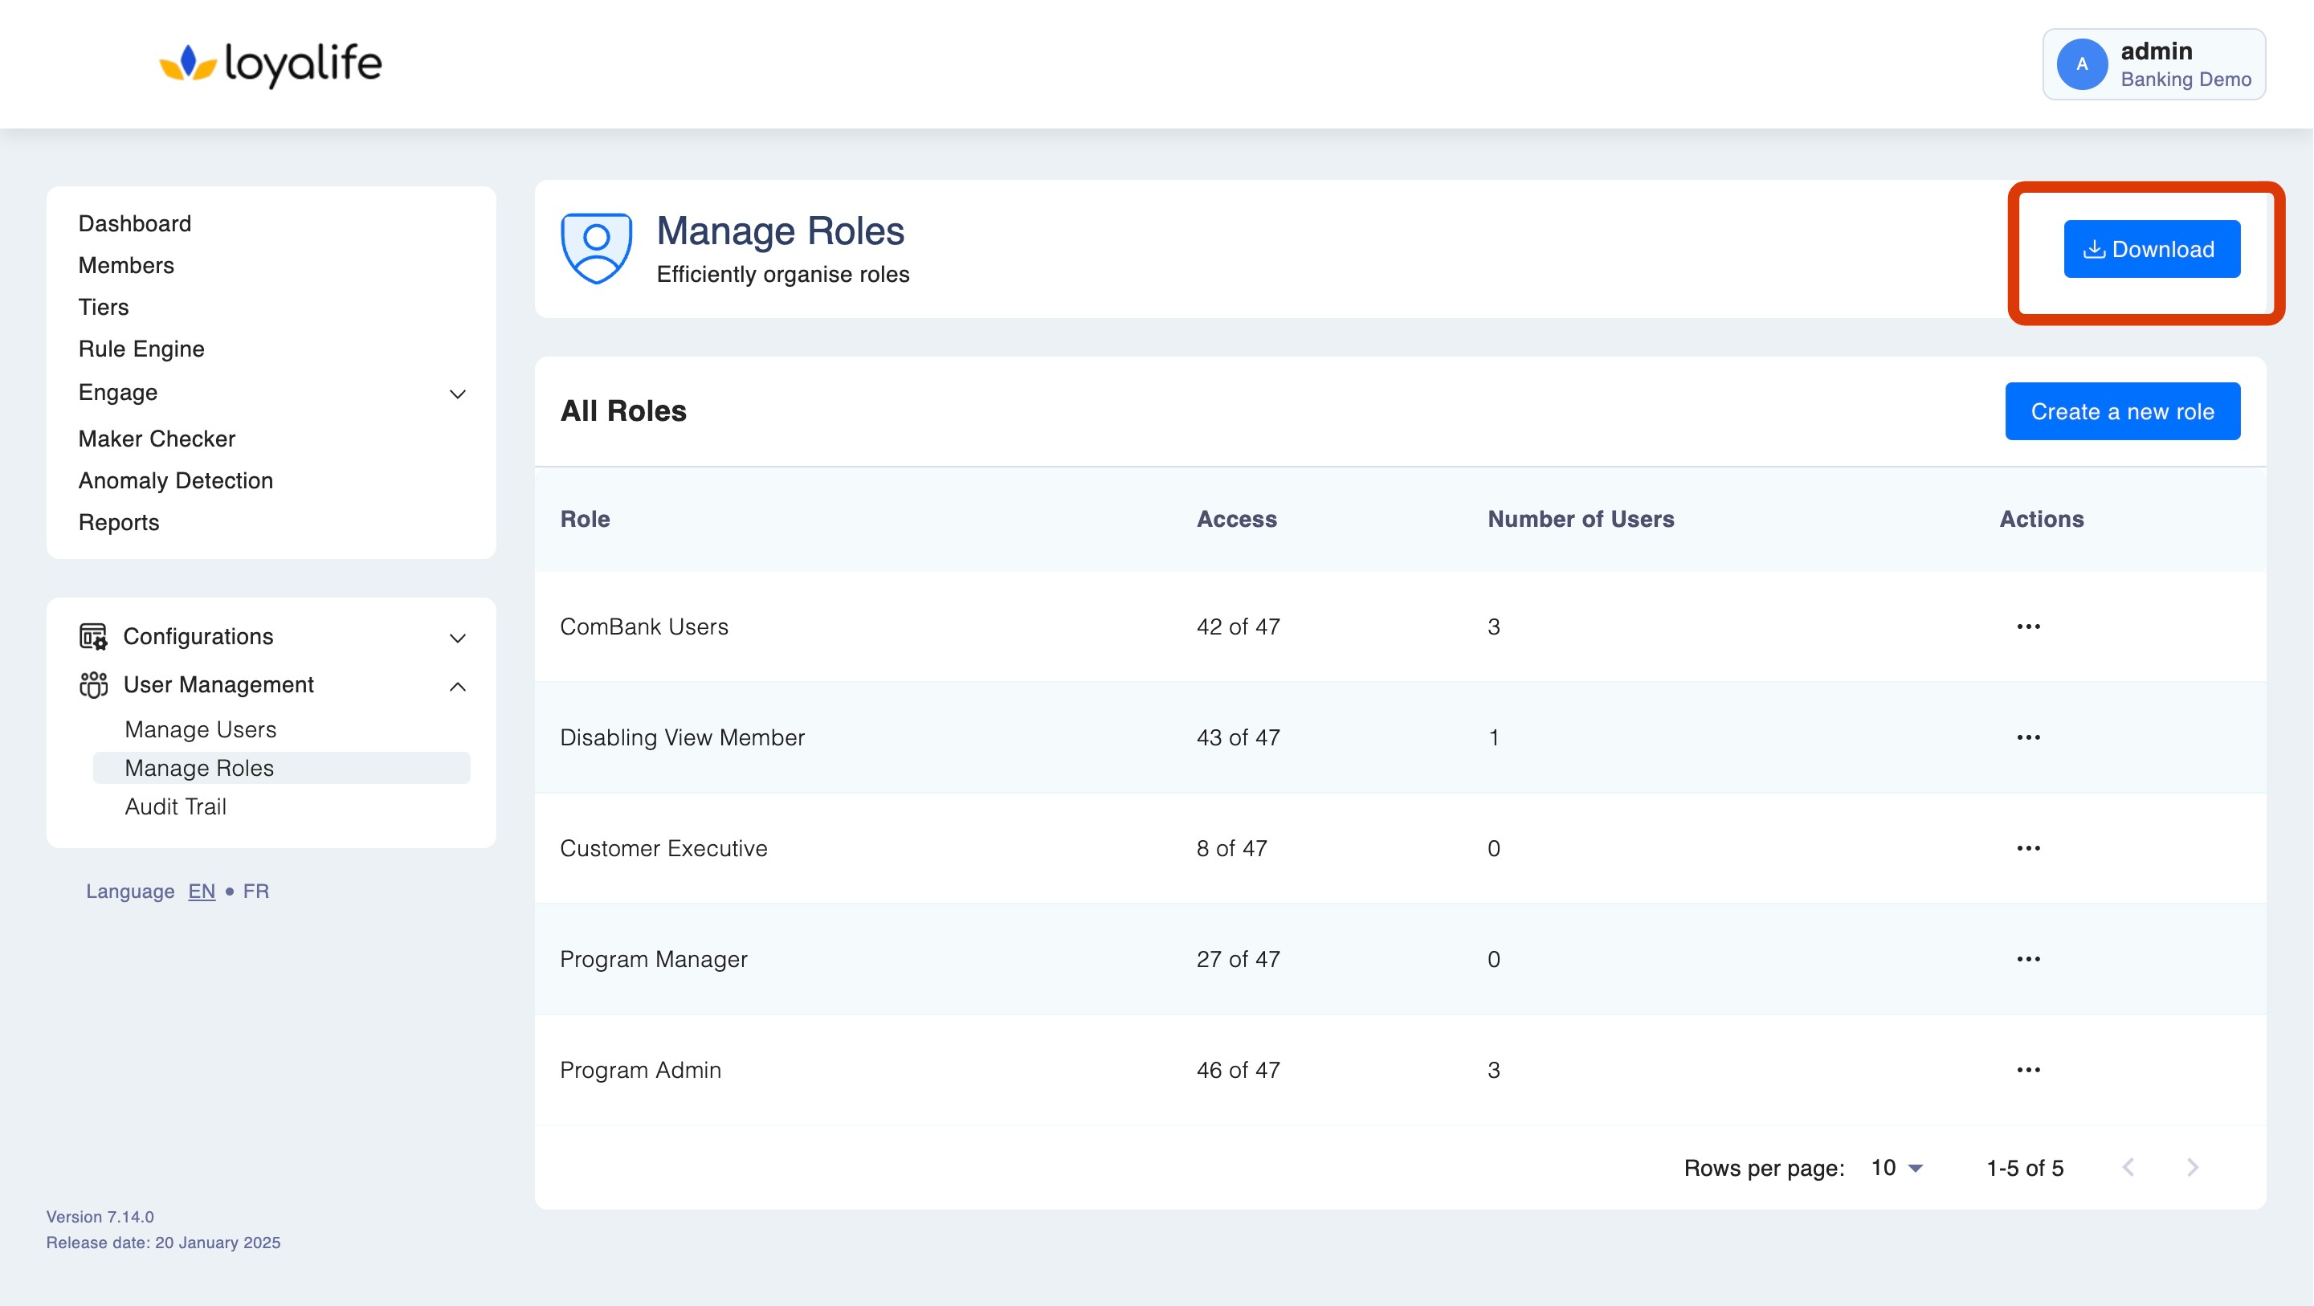Go to next page of roles
Screen dimensions: 2314x1306
click(2192, 1168)
